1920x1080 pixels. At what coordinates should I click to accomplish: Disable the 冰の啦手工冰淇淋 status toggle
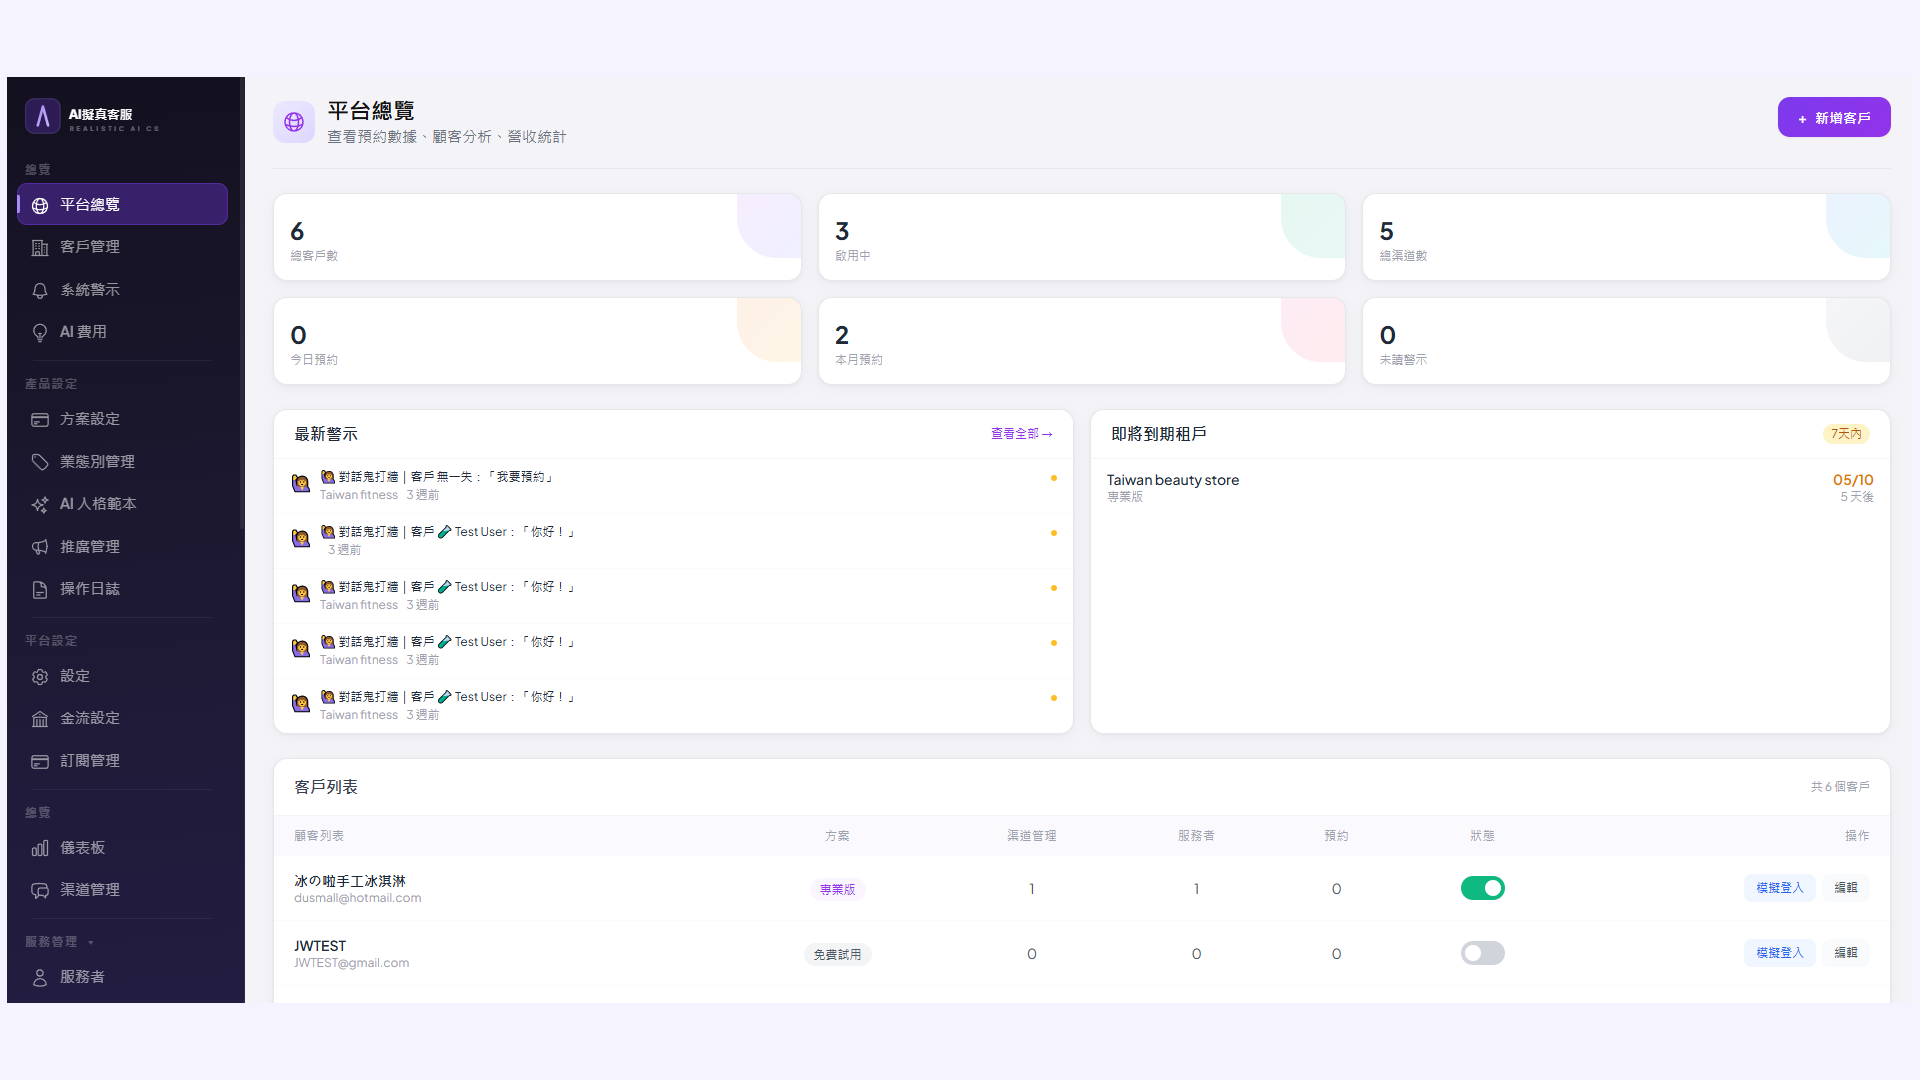point(1482,888)
